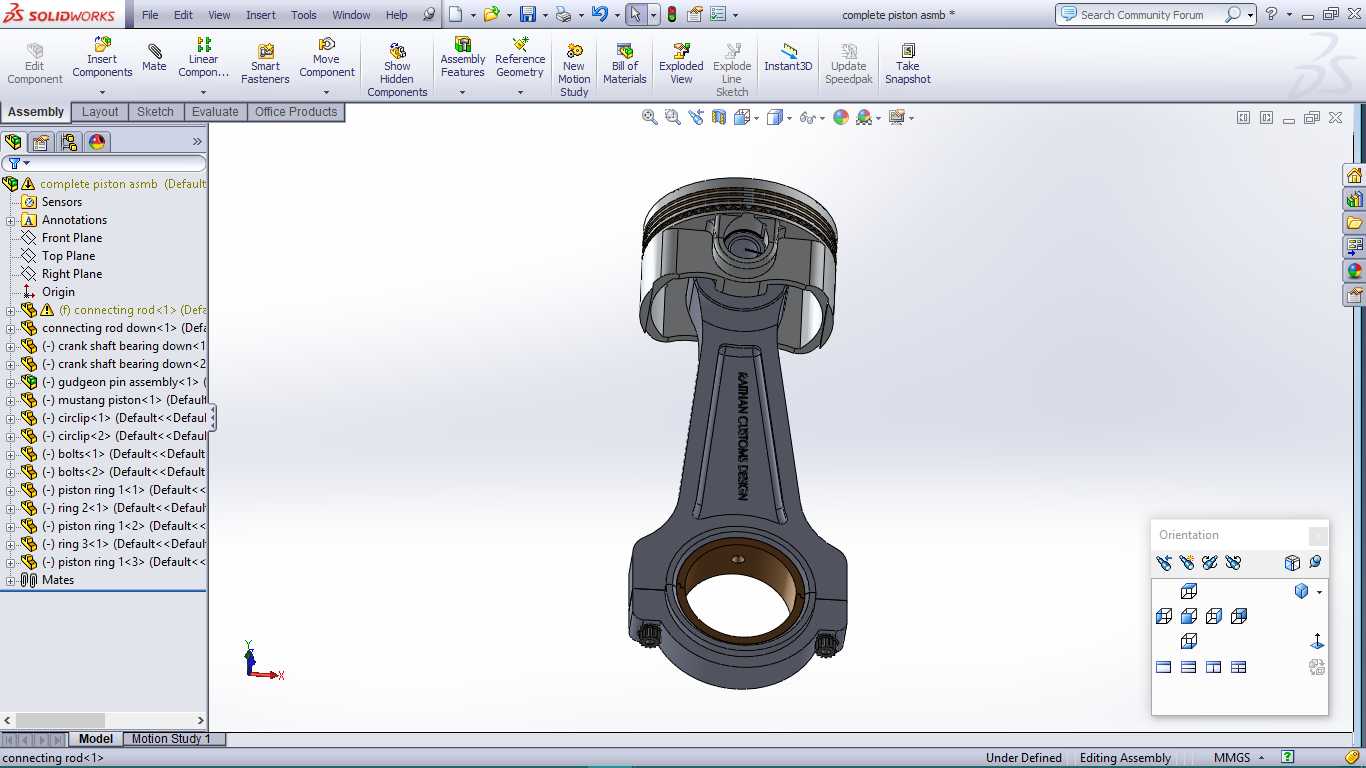
Task: Start a New Motion Study
Action: click(574, 70)
